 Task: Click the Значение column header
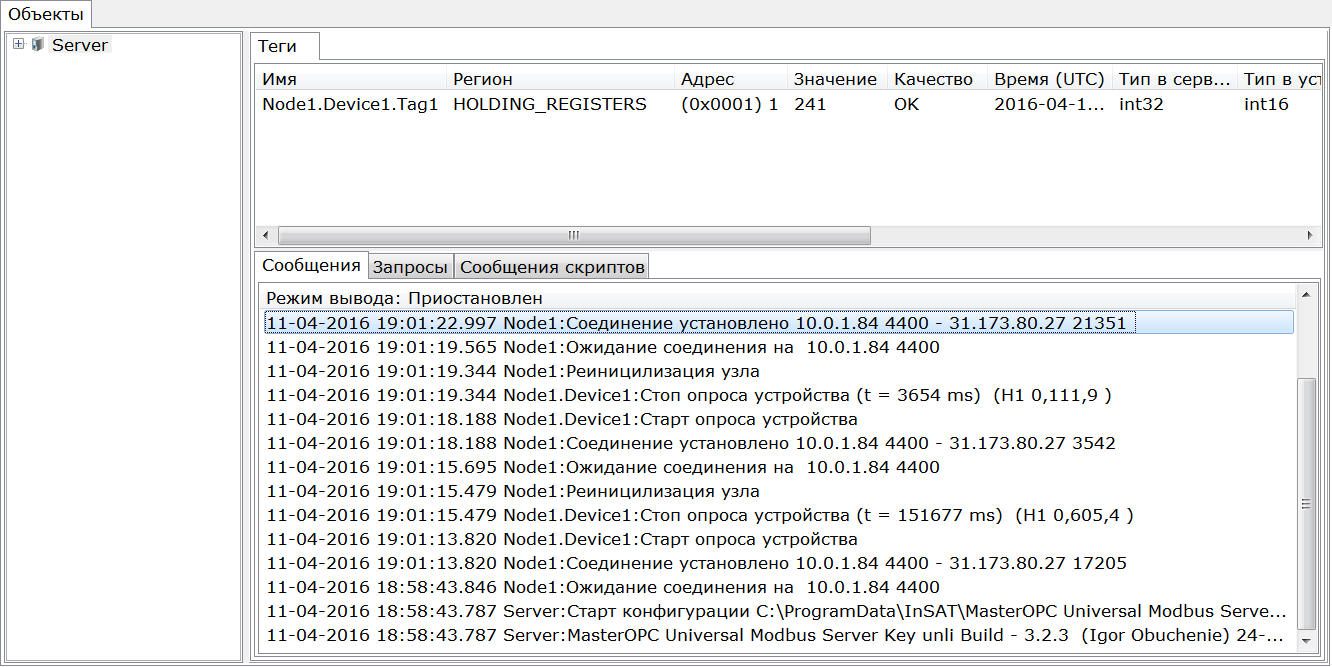point(834,80)
